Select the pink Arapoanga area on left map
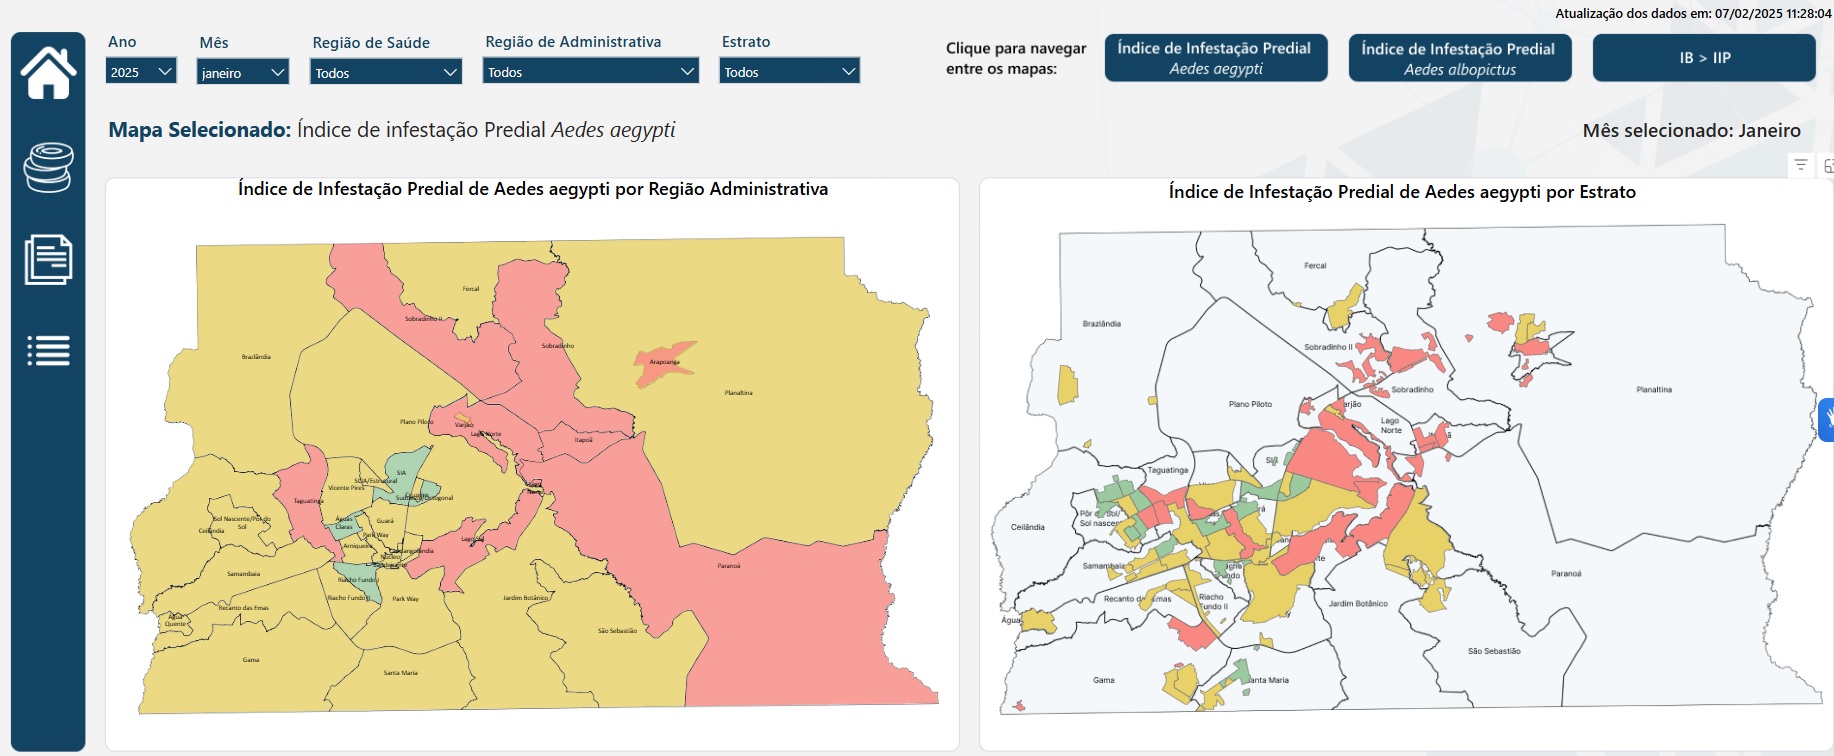This screenshot has width=1834, height=756. (x=663, y=362)
